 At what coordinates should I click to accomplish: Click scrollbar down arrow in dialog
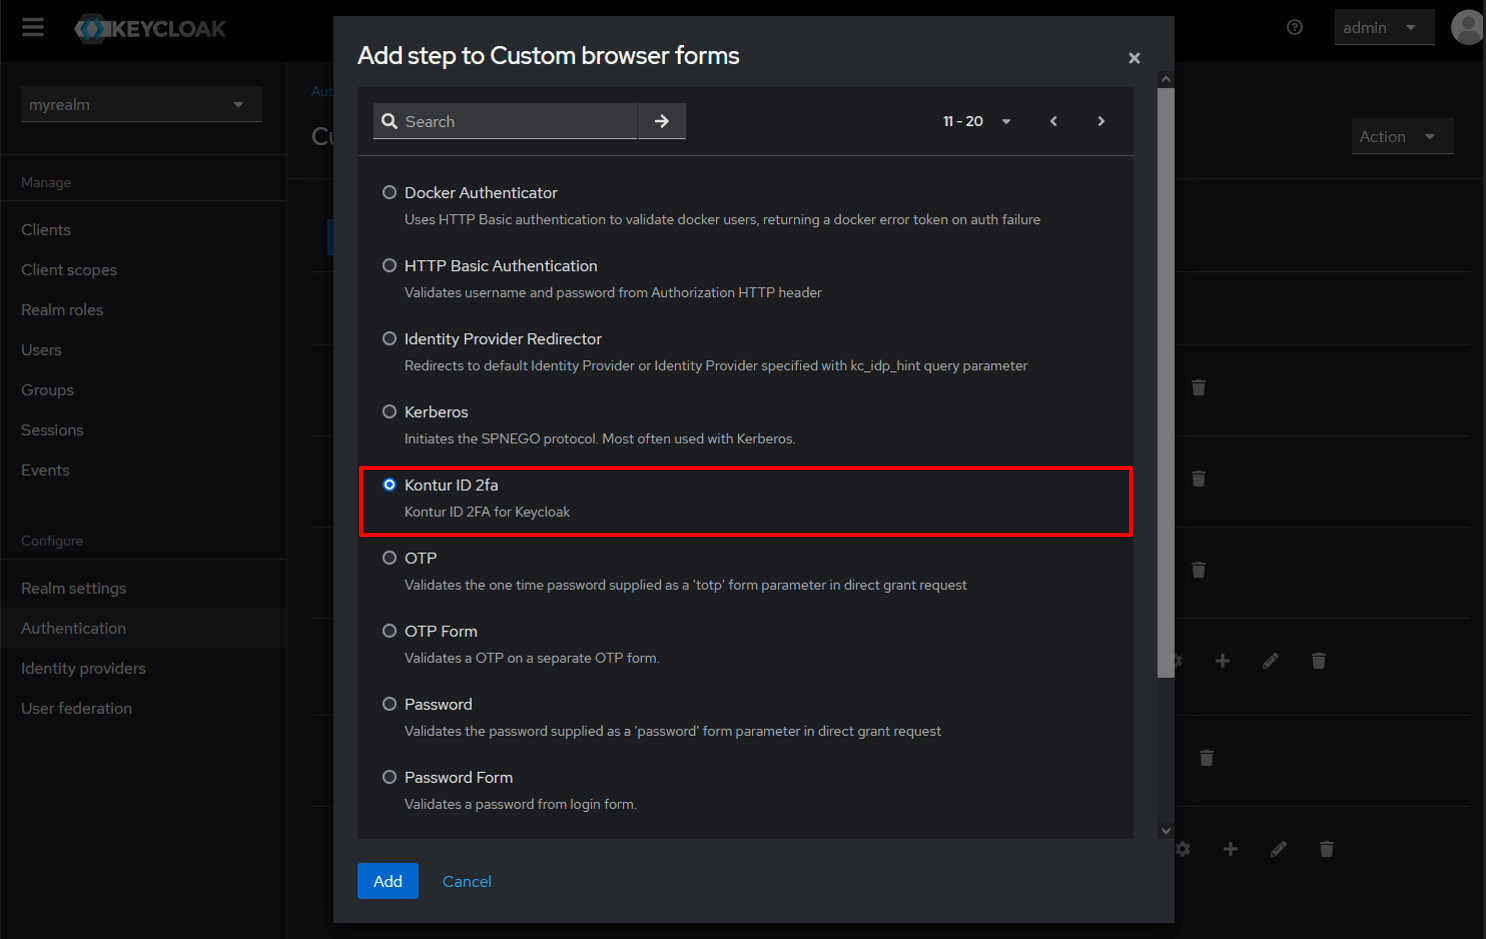click(1166, 830)
